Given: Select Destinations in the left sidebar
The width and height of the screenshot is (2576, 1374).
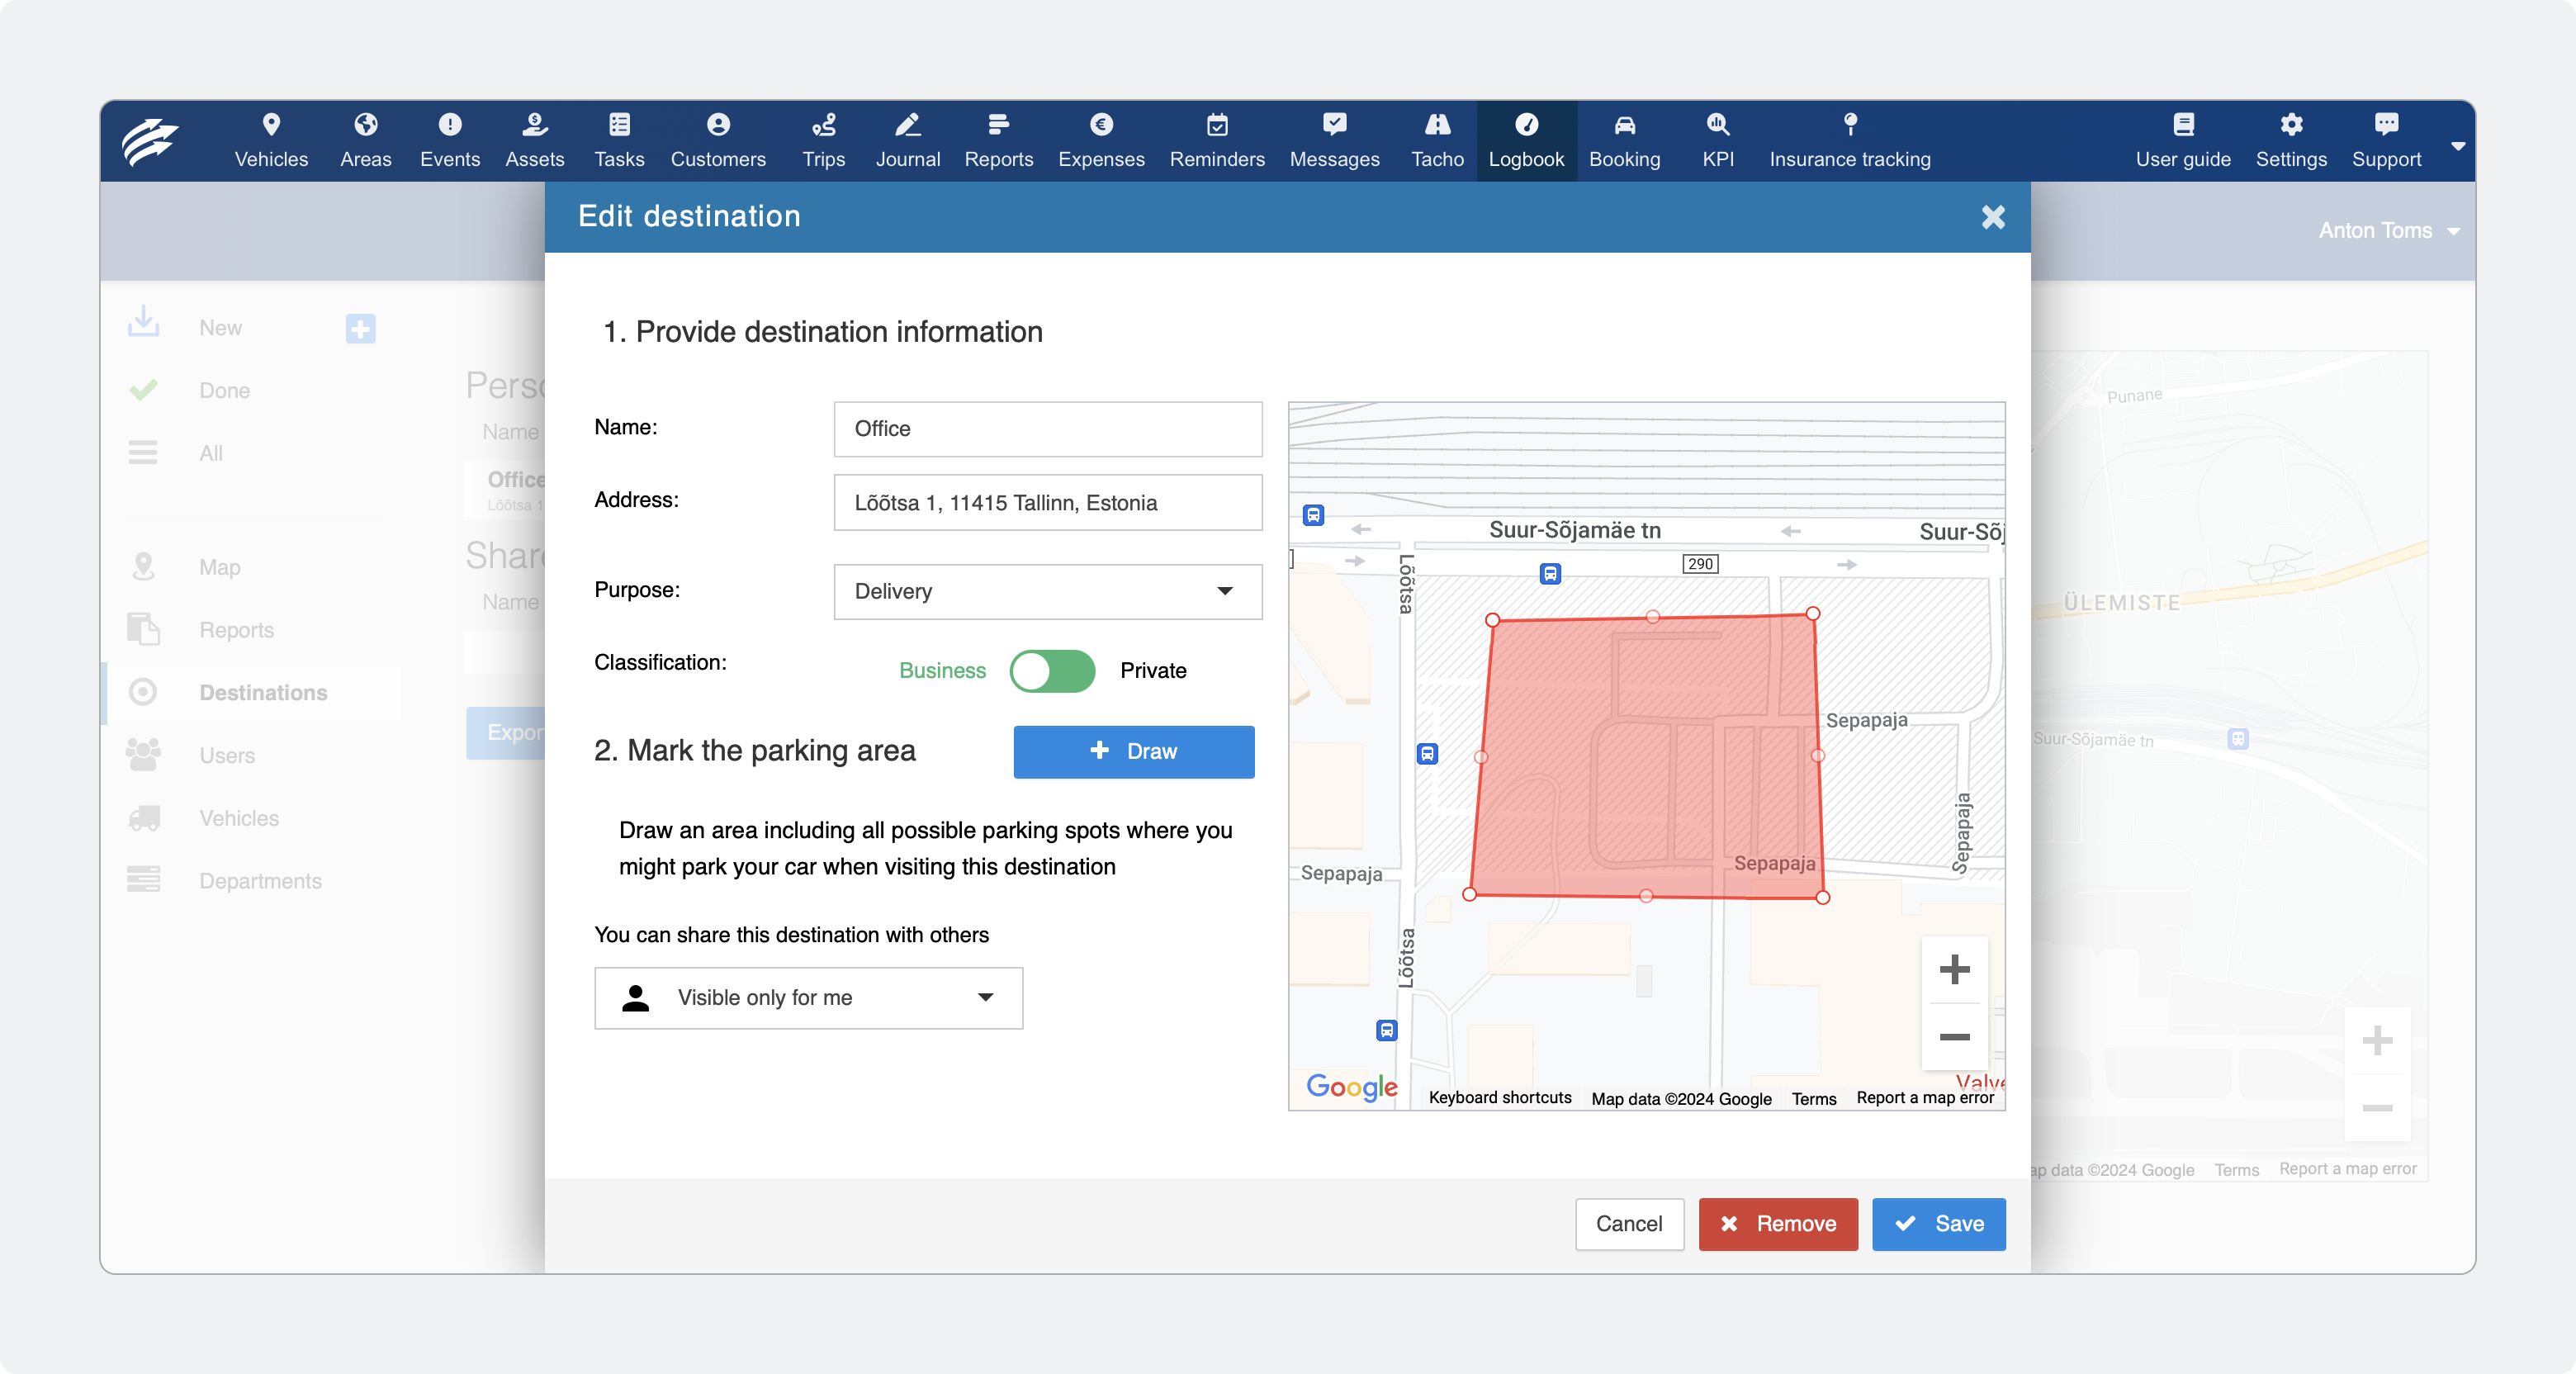Looking at the screenshot, I should coord(253,692).
